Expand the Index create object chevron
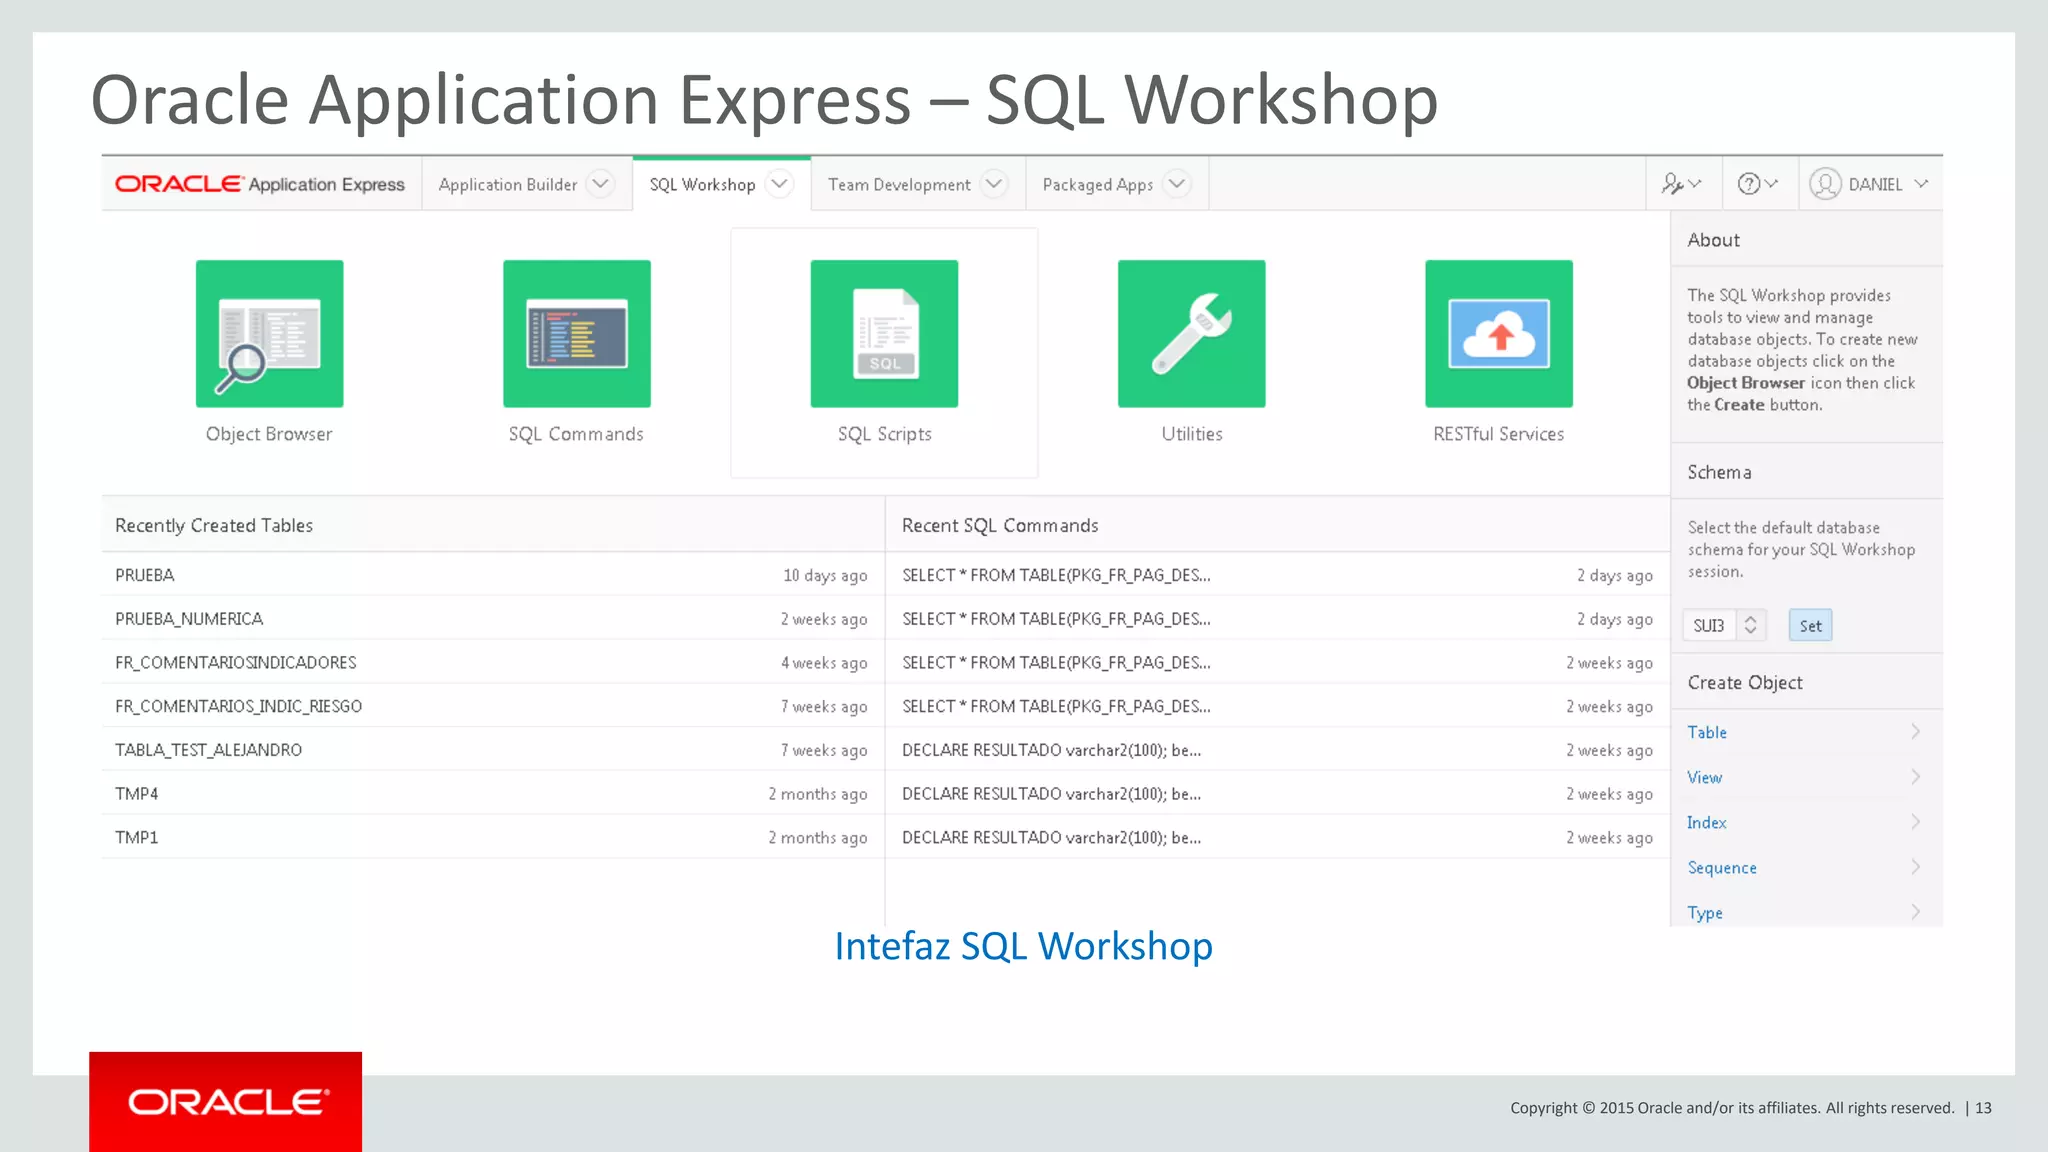The height and width of the screenshot is (1152, 2048). [1915, 822]
